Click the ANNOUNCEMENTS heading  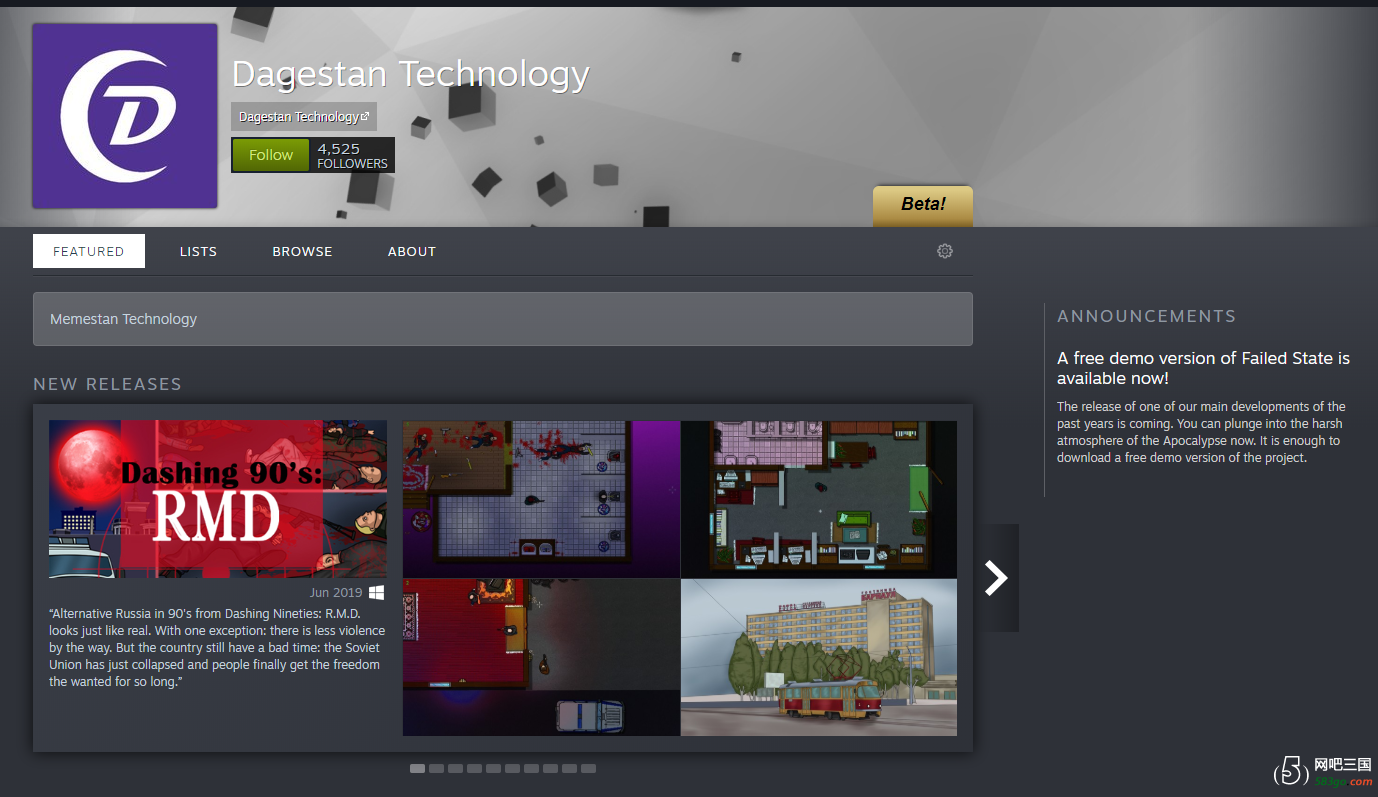1146,316
